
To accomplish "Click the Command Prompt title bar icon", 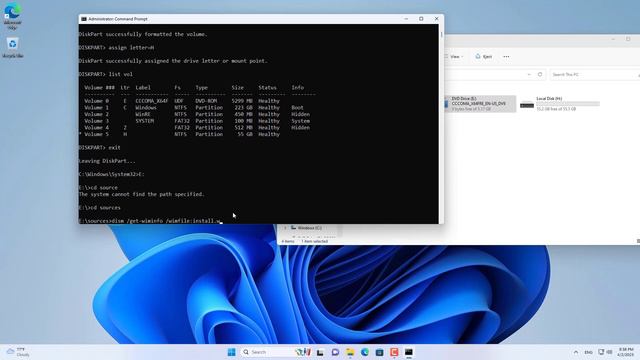I will click(84, 19).
